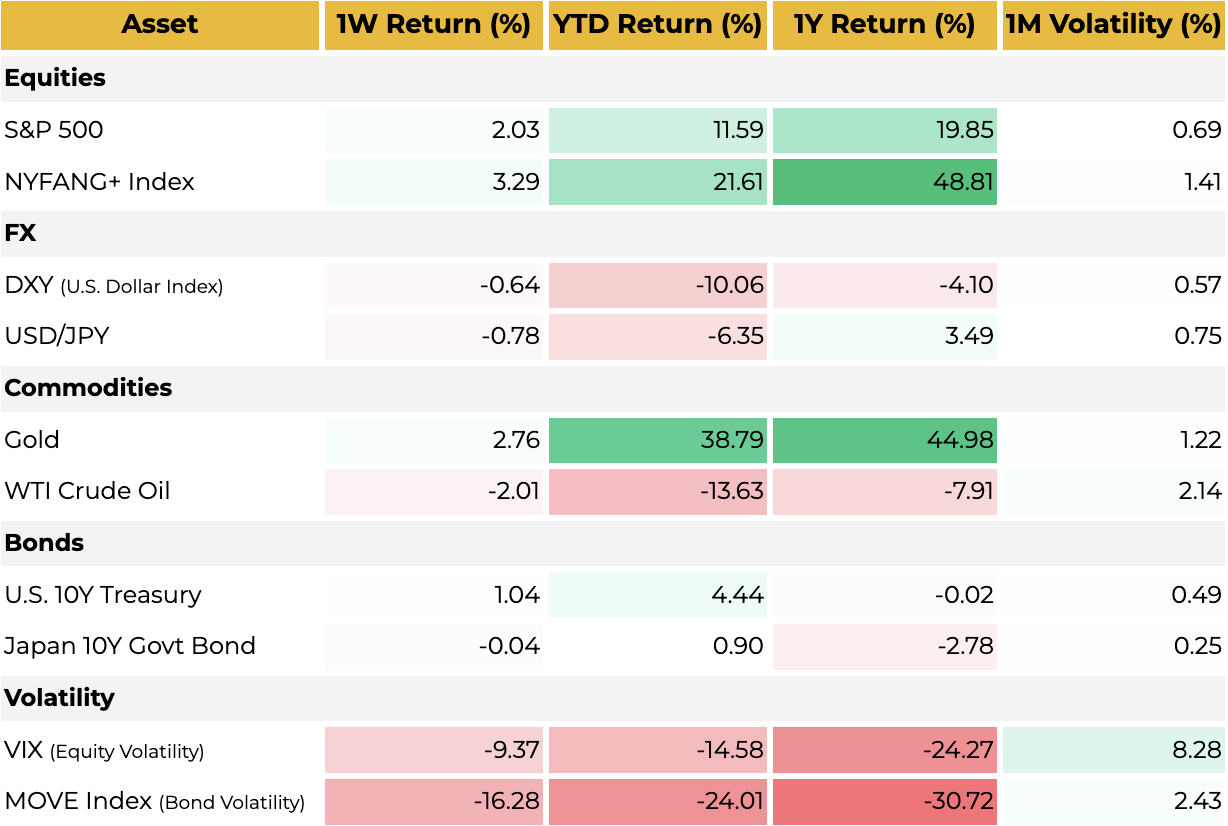The height and width of the screenshot is (826, 1228).
Task: Click the 1Y Return (%) header
Action: [884, 25]
